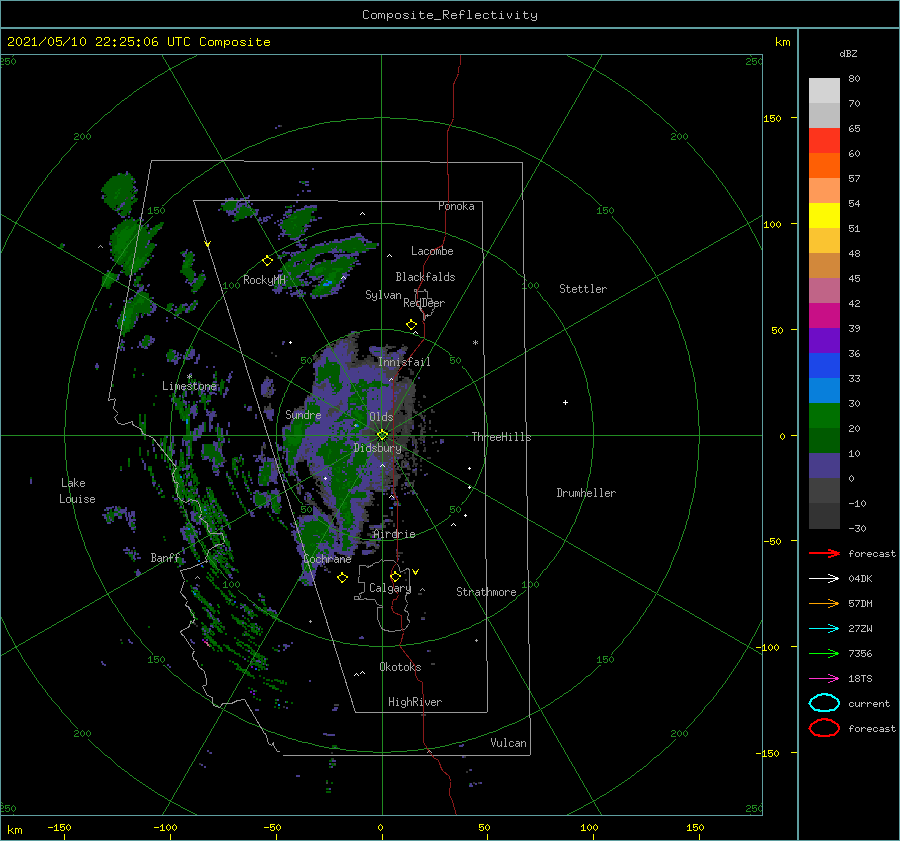Click the Sylvan town label
900x841 pixels.
coord(383,295)
